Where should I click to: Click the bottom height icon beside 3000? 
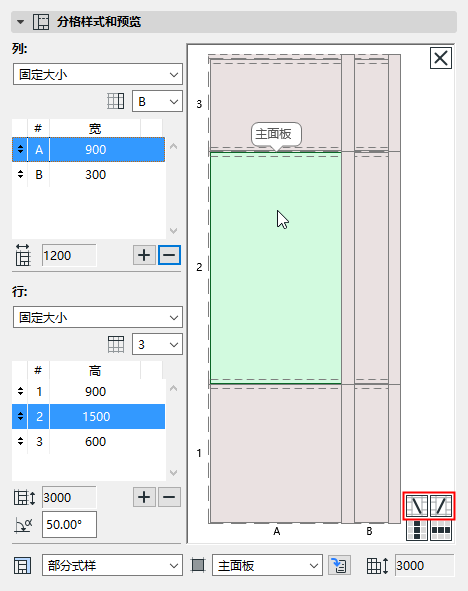(378, 565)
